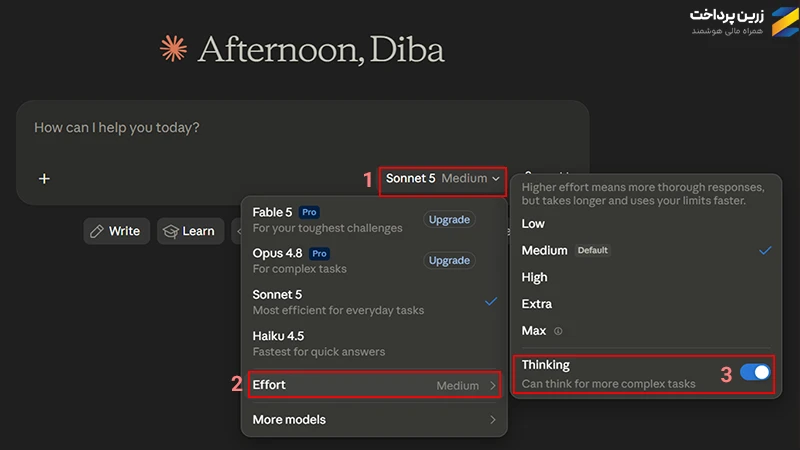Screen dimensions: 800x450
Task: Choose the Sonnet 5 model entry
Action: tap(374, 302)
